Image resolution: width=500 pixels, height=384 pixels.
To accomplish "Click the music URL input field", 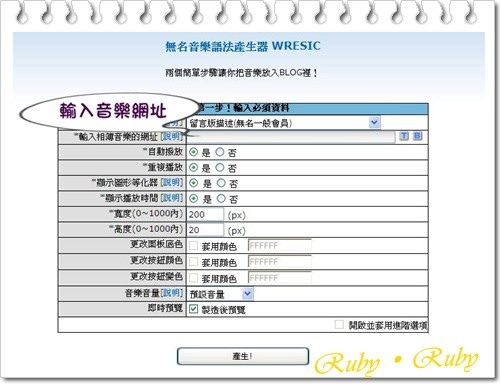I will point(291,136).
